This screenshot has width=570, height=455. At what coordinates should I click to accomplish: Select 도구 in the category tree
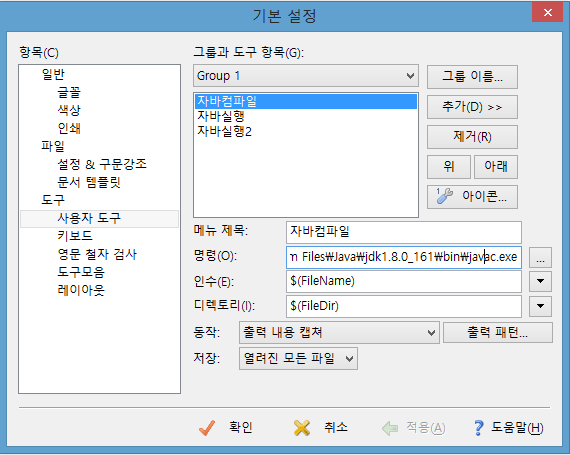[x=53, y=200]
